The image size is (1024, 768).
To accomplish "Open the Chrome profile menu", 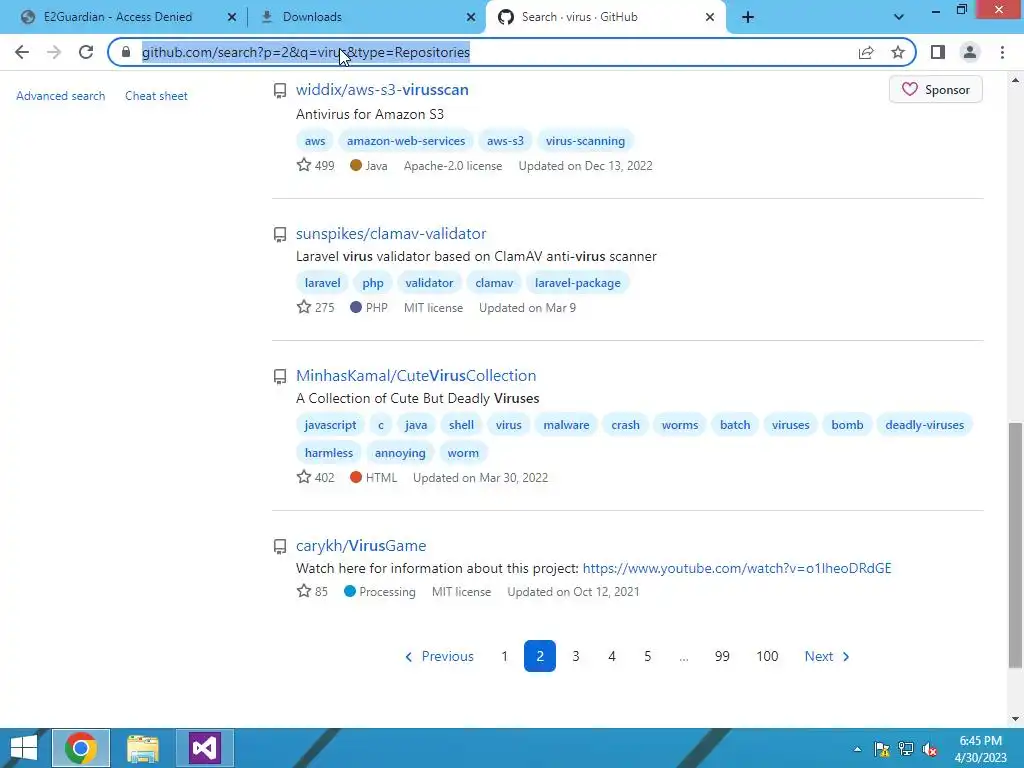I will (970, 52).
